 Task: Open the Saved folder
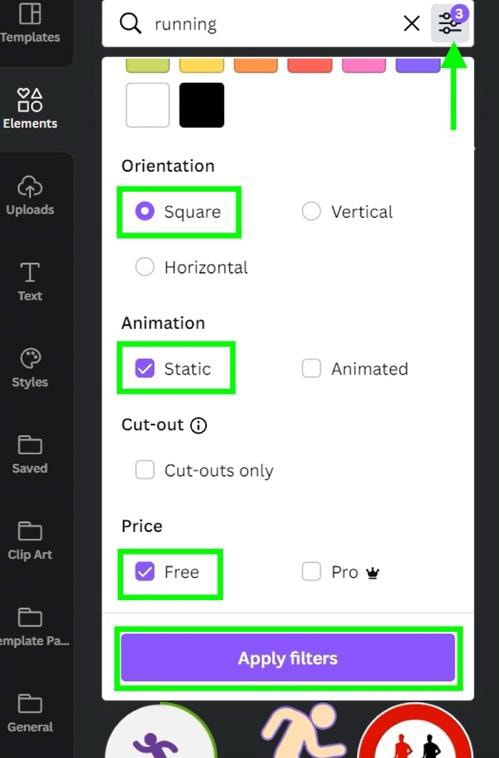(x=30, y=454)
